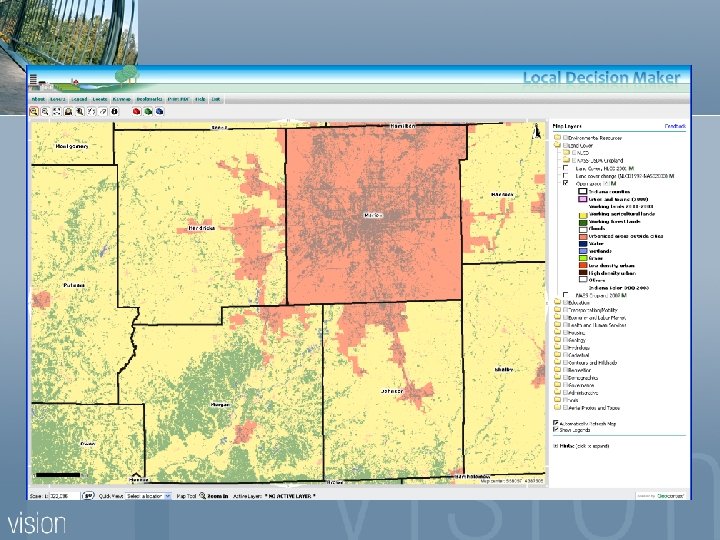
Task: Click the Recreation folder icon
Action: 557,370
